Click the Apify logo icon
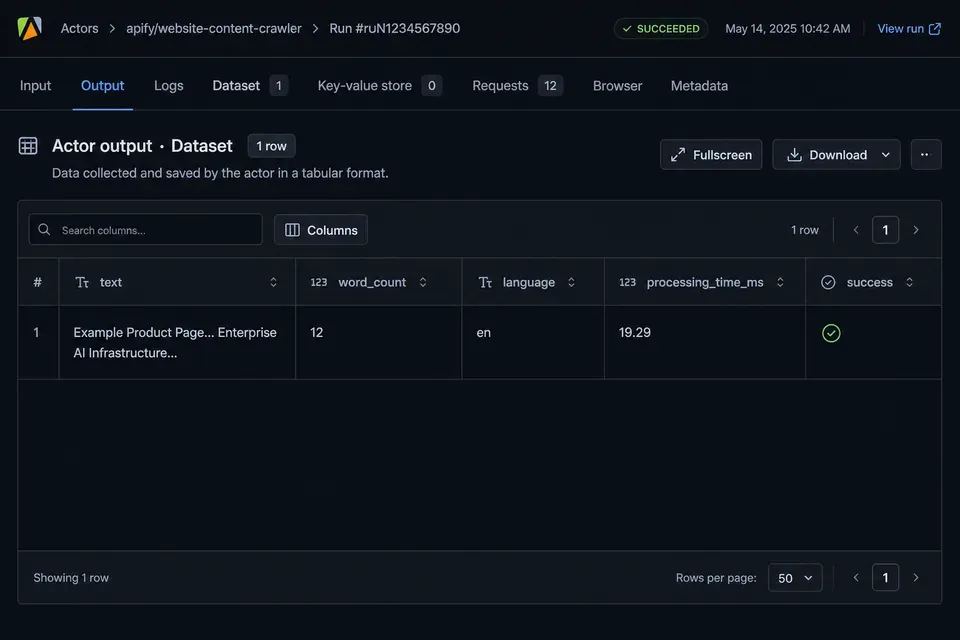 pyautogui.click(x=29, y=28)
